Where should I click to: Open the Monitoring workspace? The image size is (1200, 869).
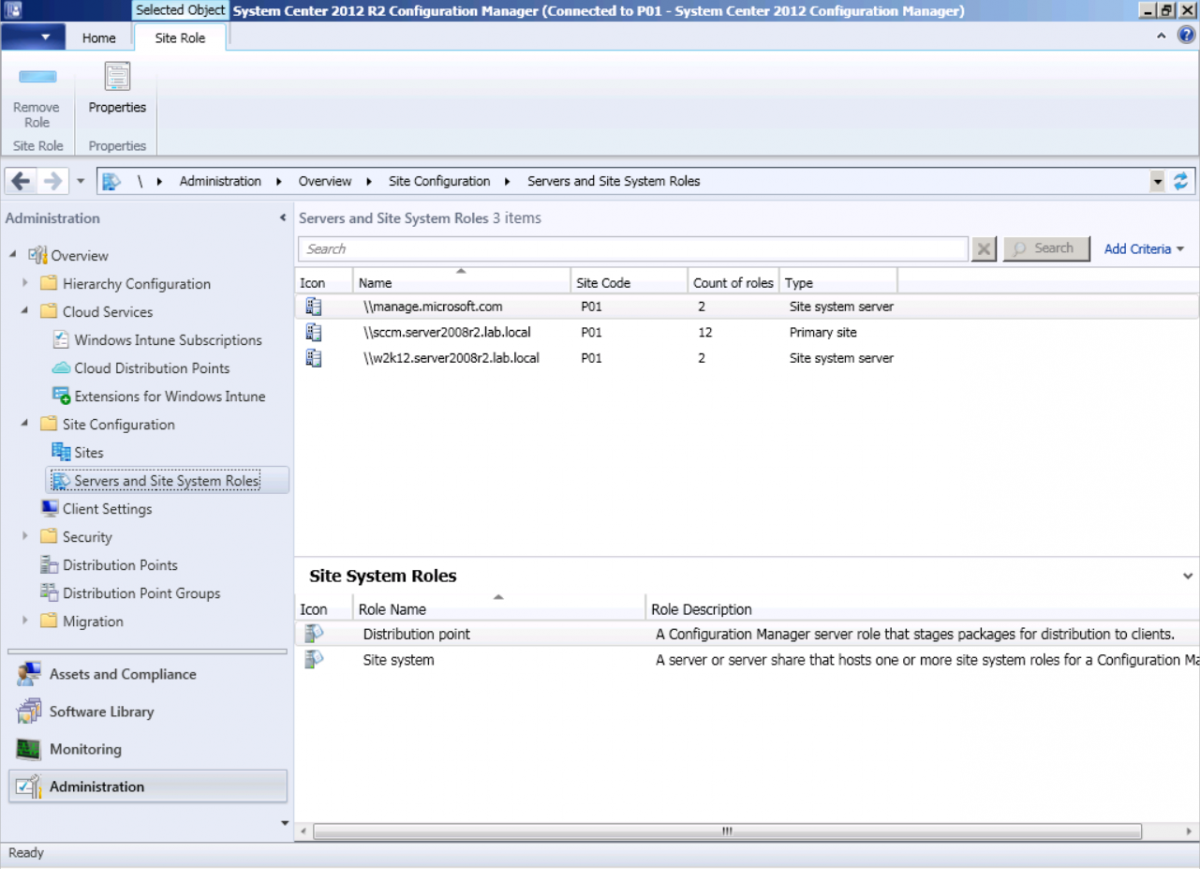(148, 749)
